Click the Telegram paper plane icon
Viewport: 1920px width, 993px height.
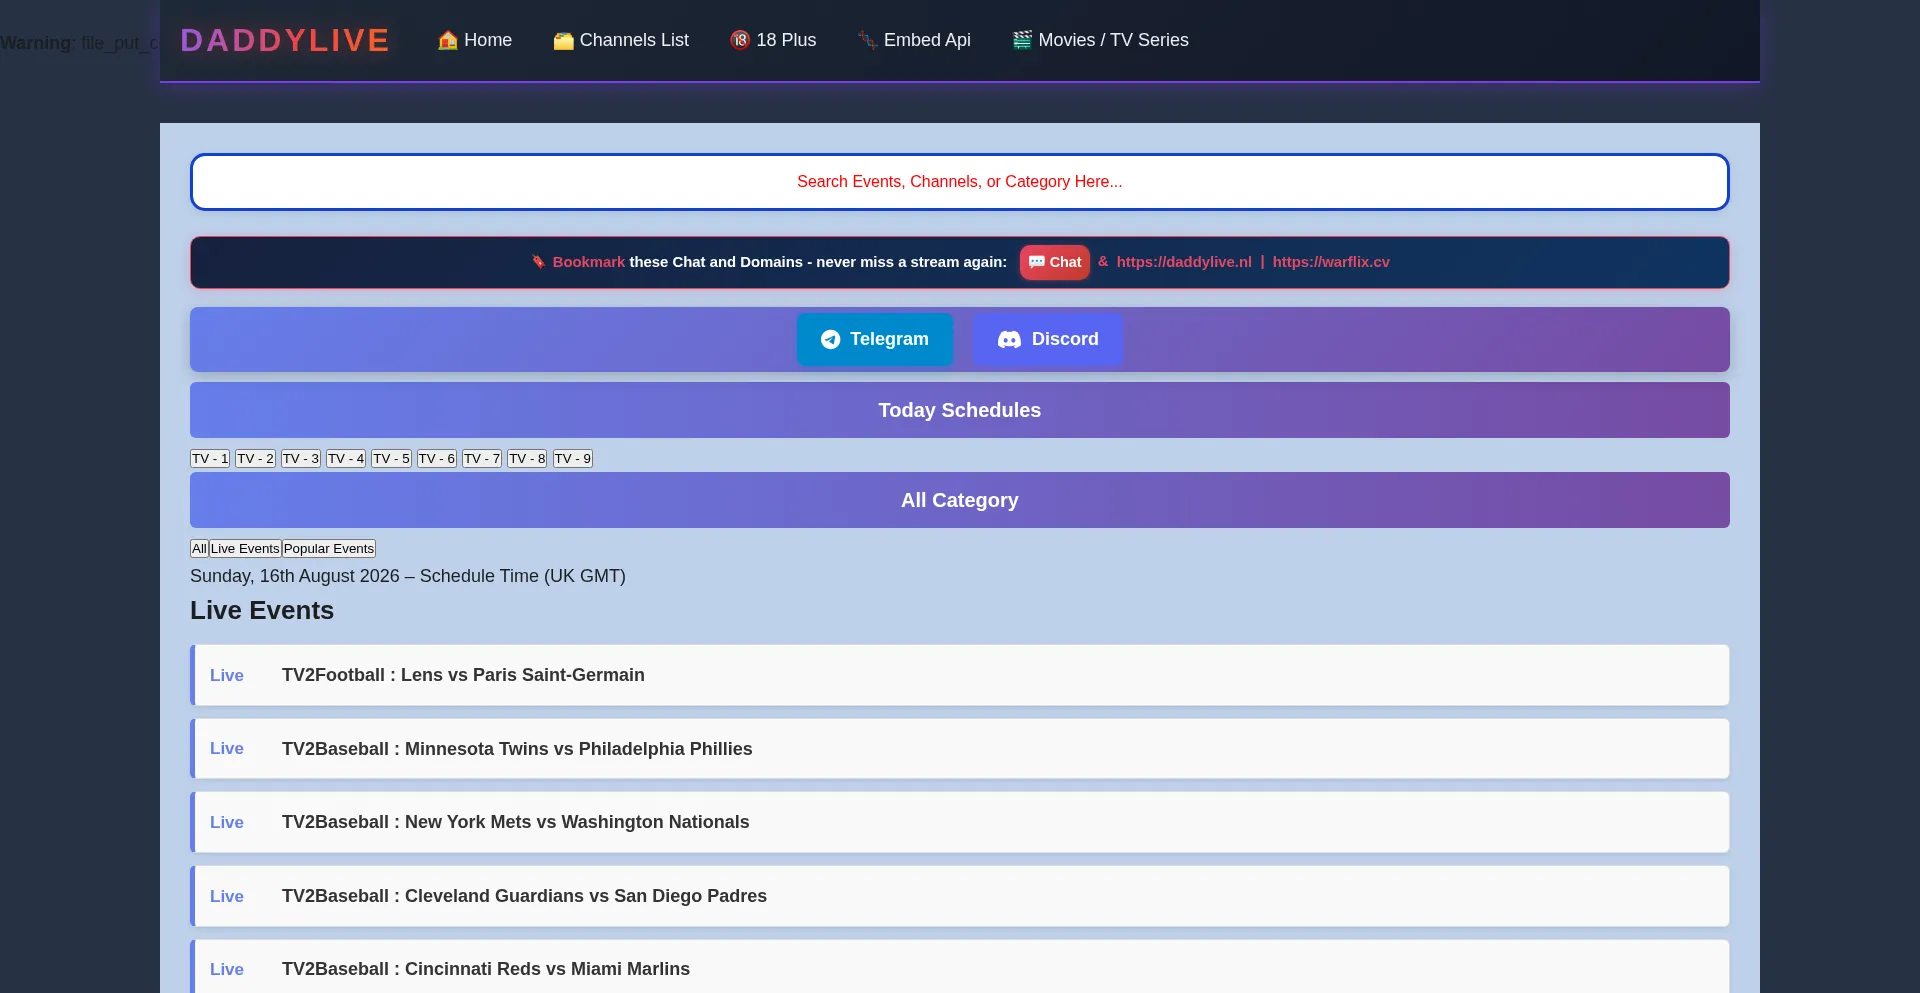click(831, 340)
